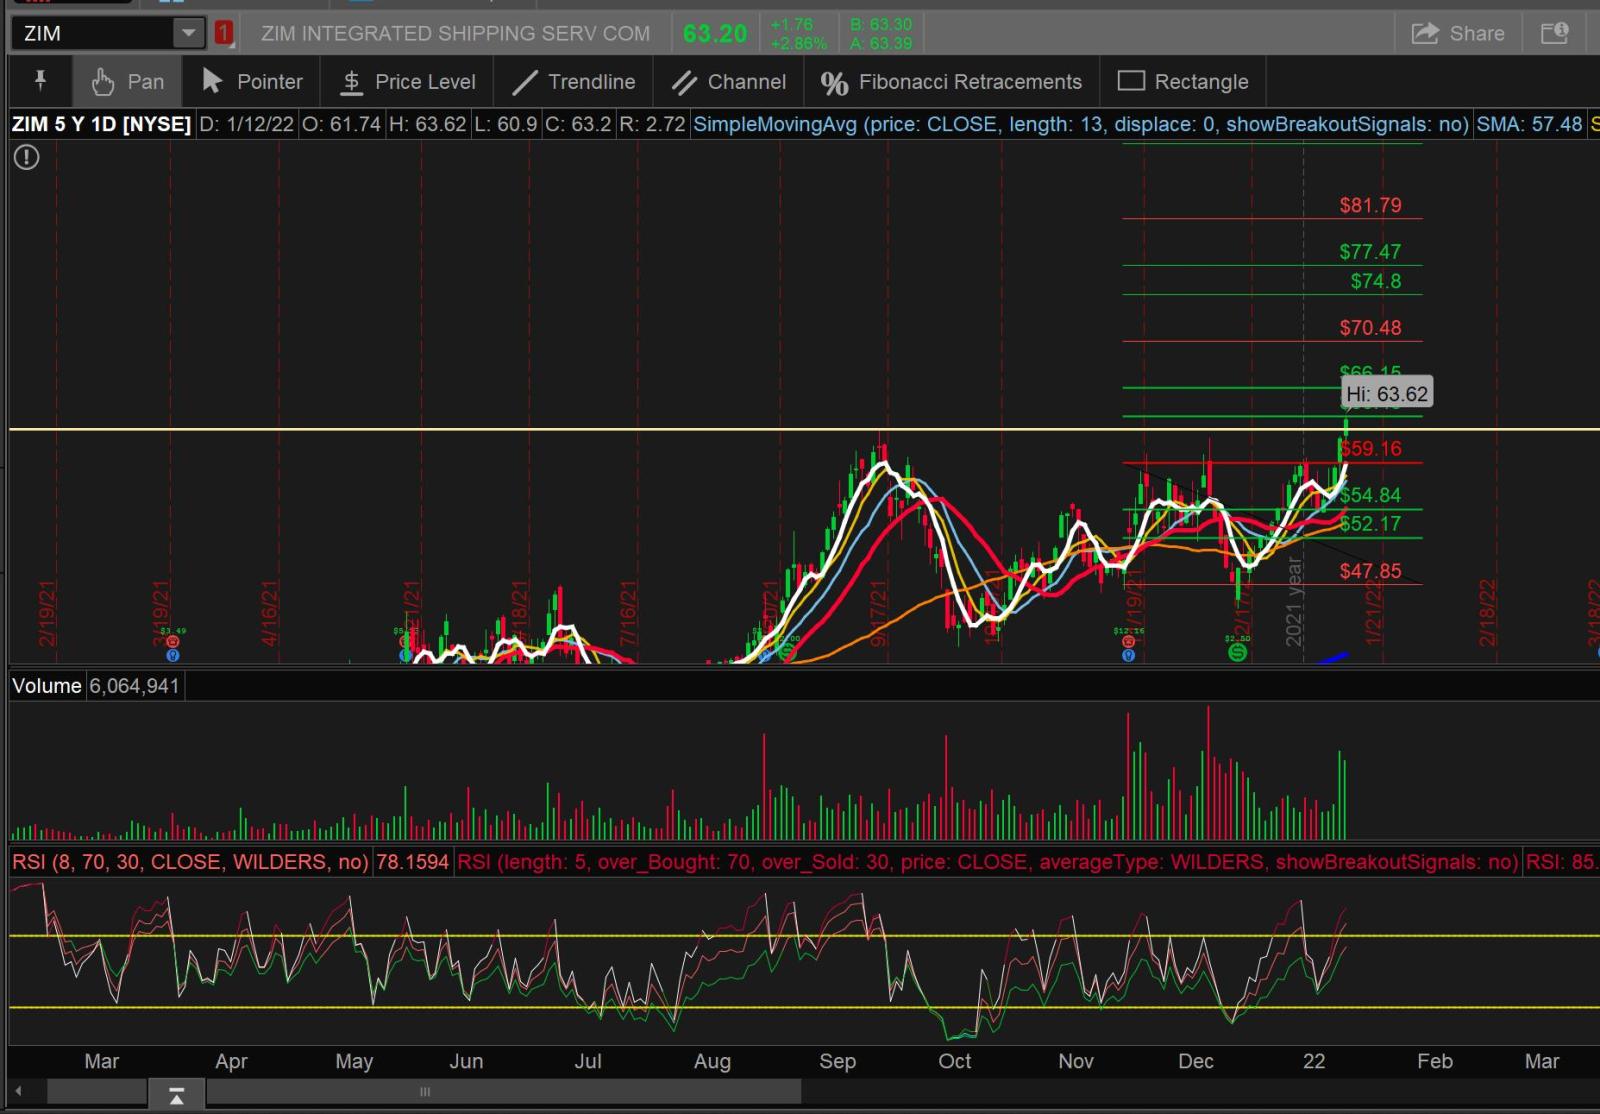Image resolution: width=1600 pixels, height=1114 pixels.
Task: Click the volume value 6,064,941
Action: point(134,686)
